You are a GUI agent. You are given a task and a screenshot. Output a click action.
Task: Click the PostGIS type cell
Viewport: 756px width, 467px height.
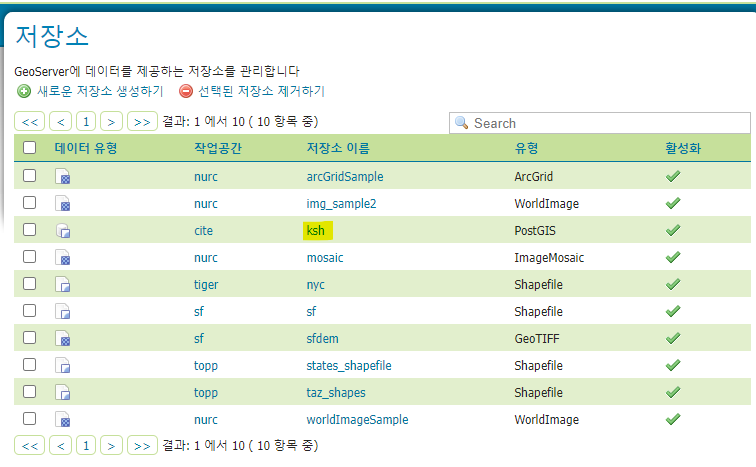(x=535, y=231)
